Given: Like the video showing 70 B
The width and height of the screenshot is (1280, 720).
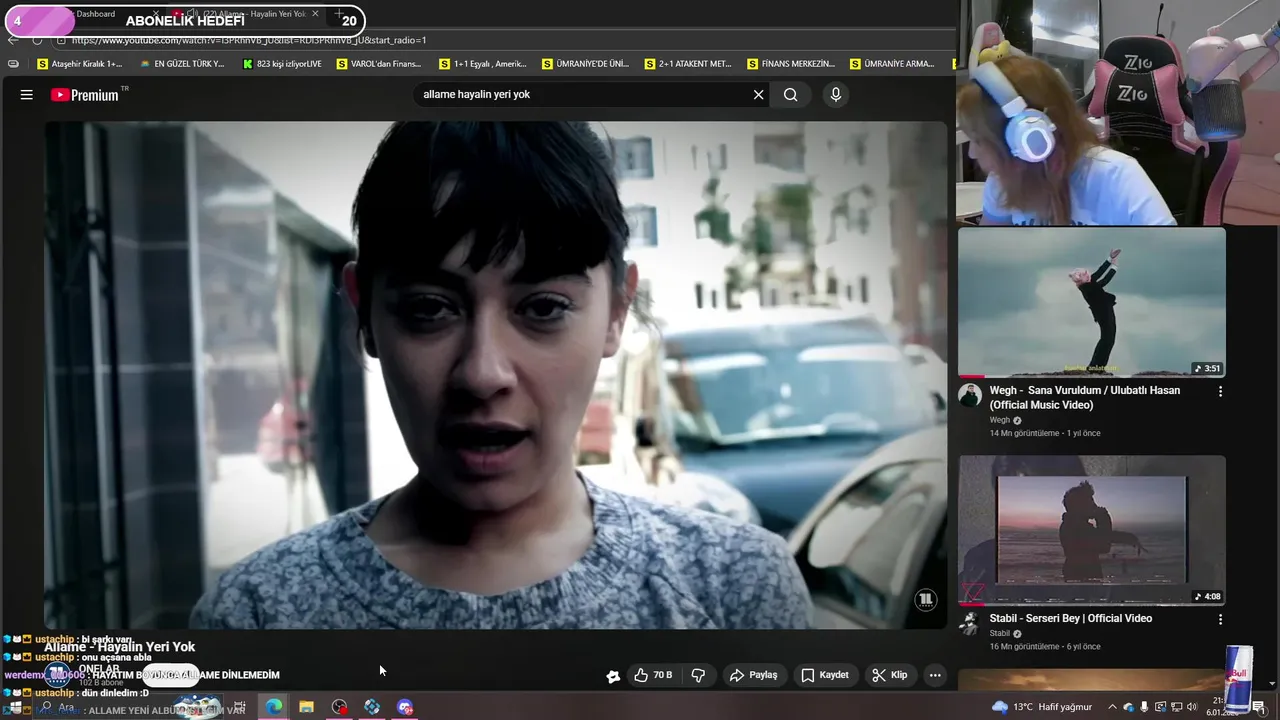Looking at the screenshot, I should tap(653, 675).
